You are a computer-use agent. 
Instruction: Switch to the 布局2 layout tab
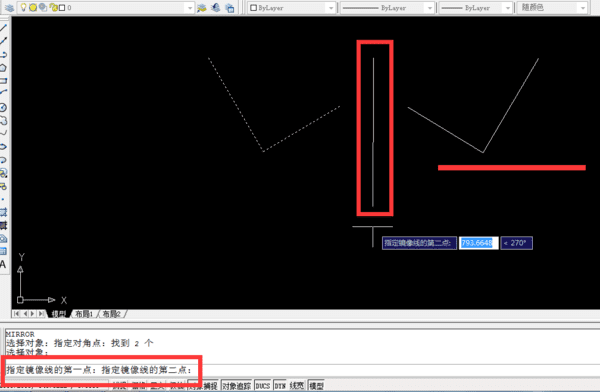pyautogui.click(x=112, y=314)
